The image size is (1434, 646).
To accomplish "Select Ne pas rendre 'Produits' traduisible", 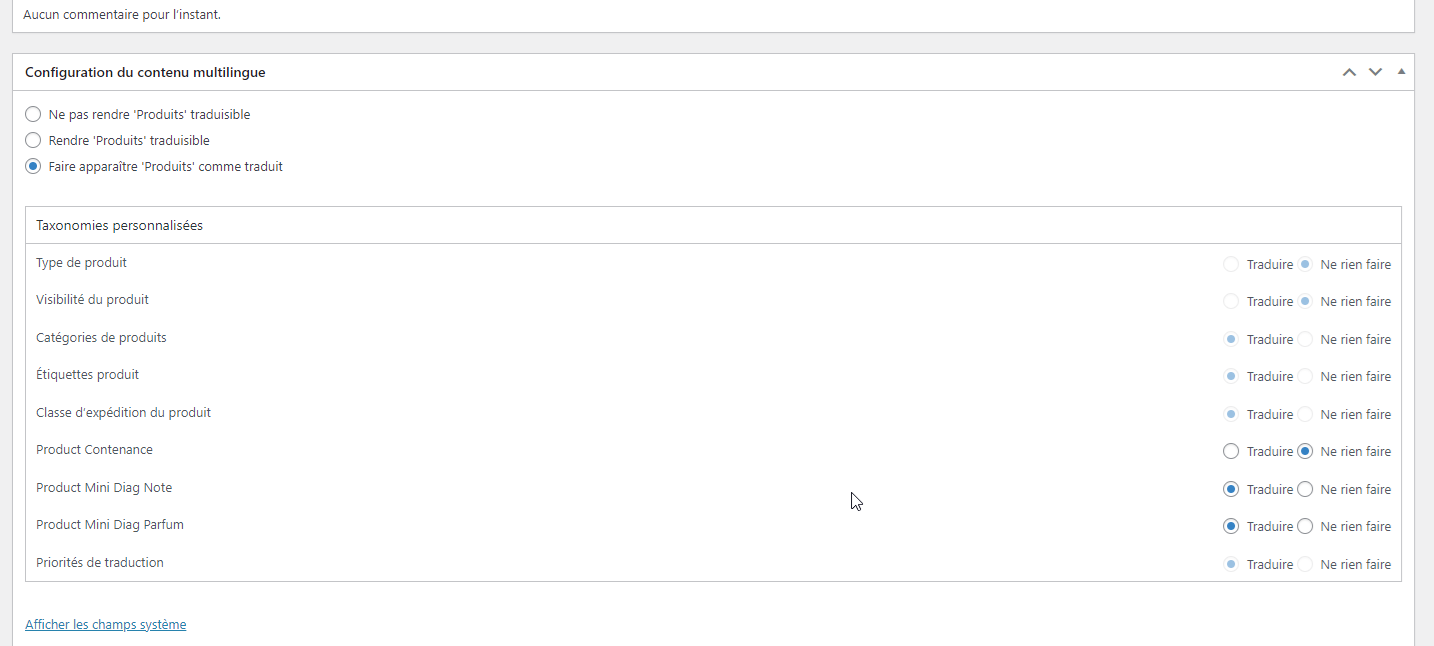I will tap(33, 115).
